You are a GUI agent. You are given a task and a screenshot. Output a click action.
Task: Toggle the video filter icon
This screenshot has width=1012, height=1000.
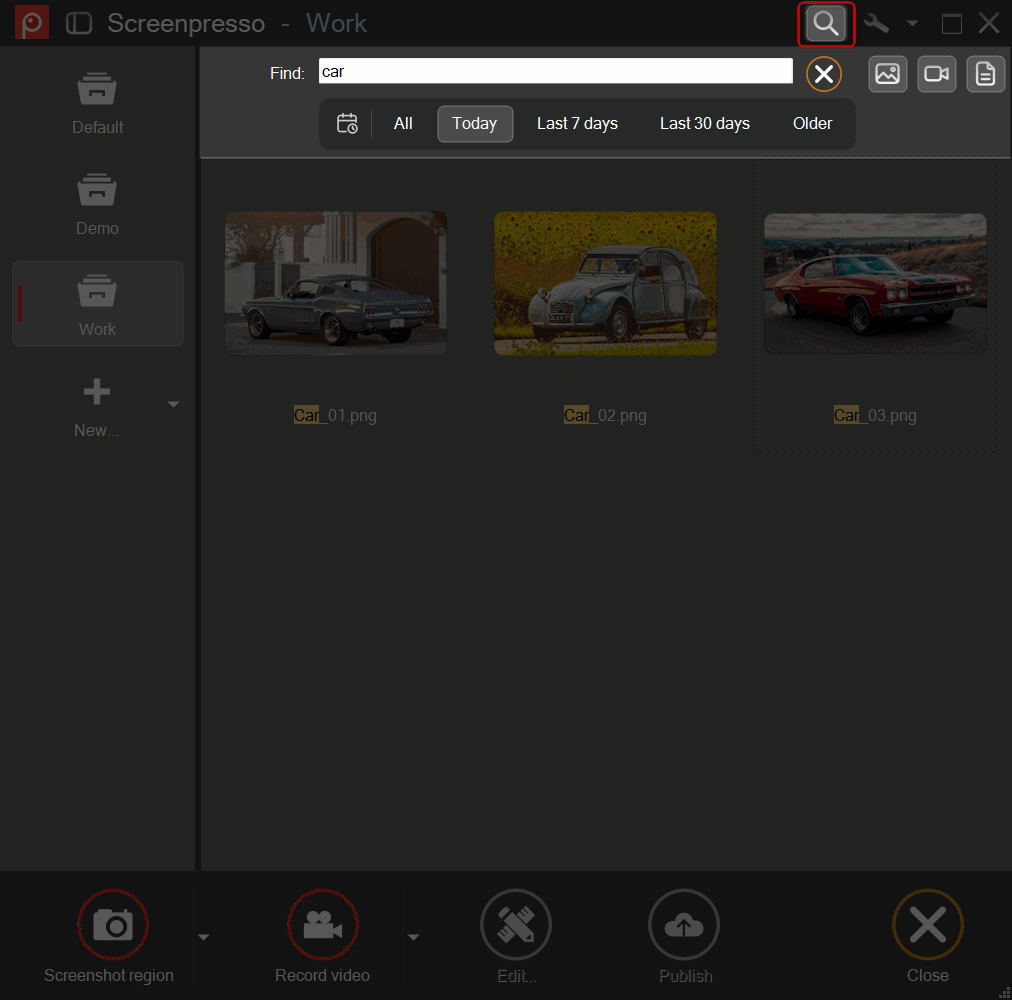click(936, 74)
